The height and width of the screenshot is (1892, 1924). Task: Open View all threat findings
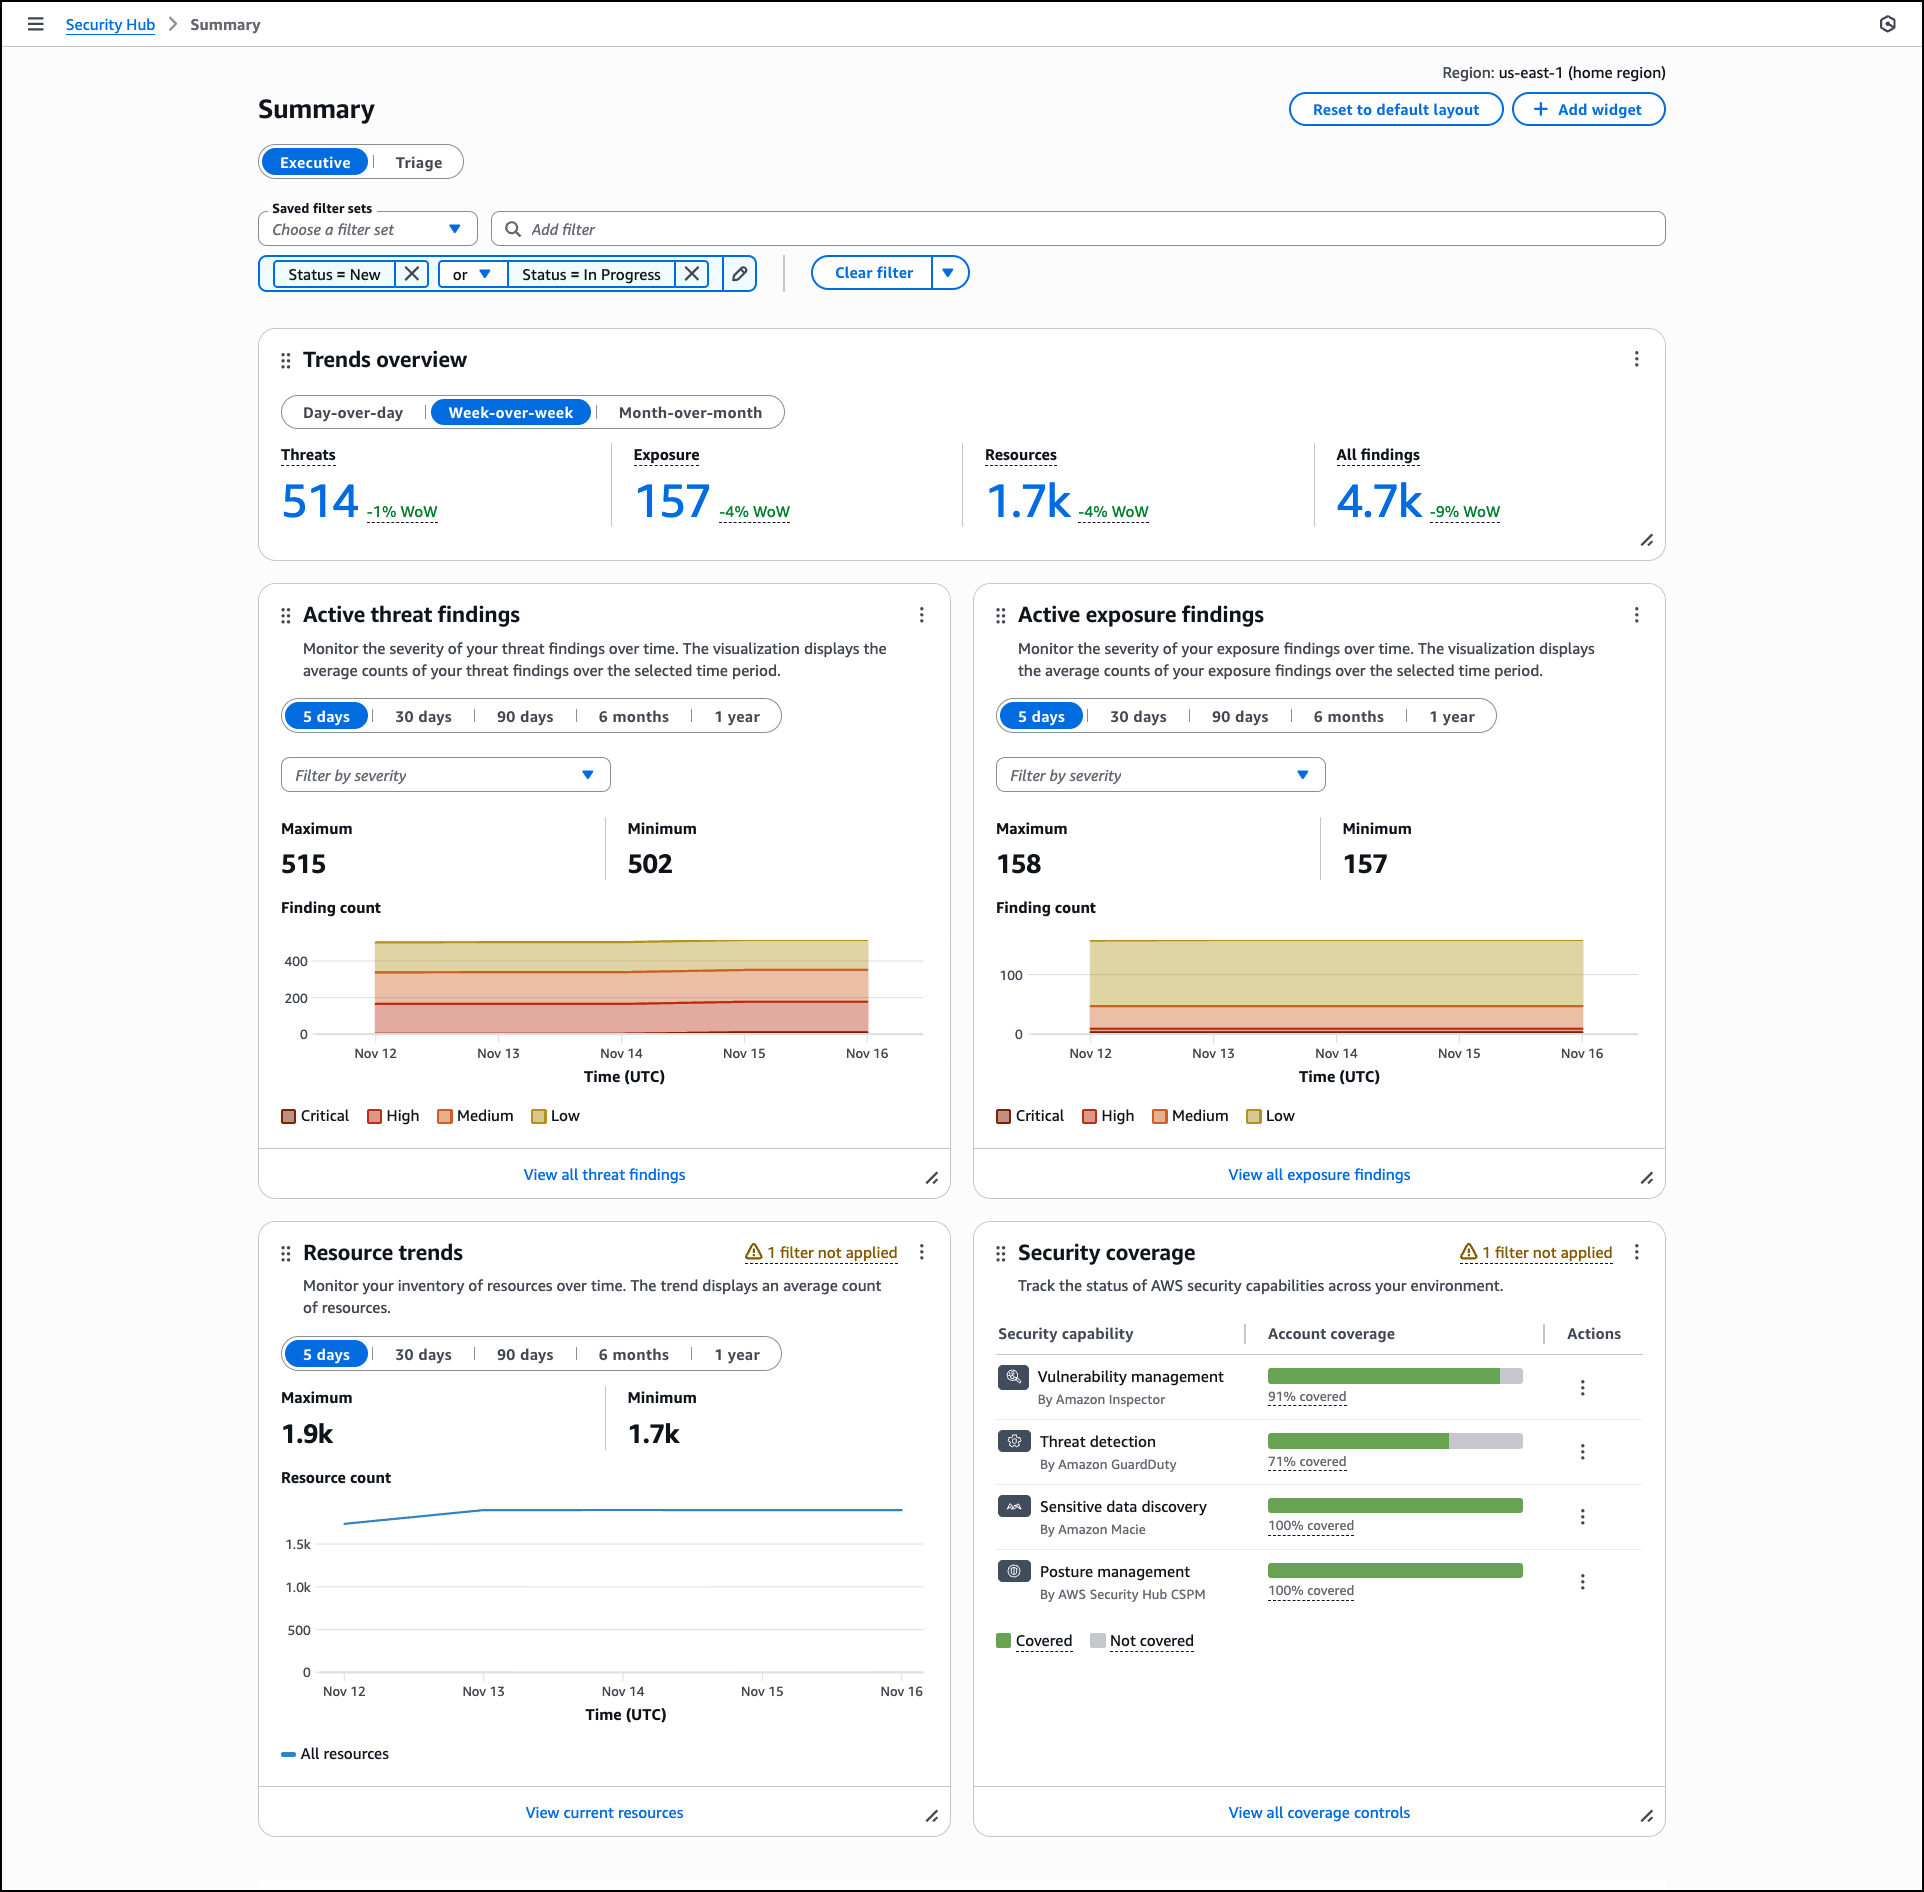click(x=604, y=1174)
